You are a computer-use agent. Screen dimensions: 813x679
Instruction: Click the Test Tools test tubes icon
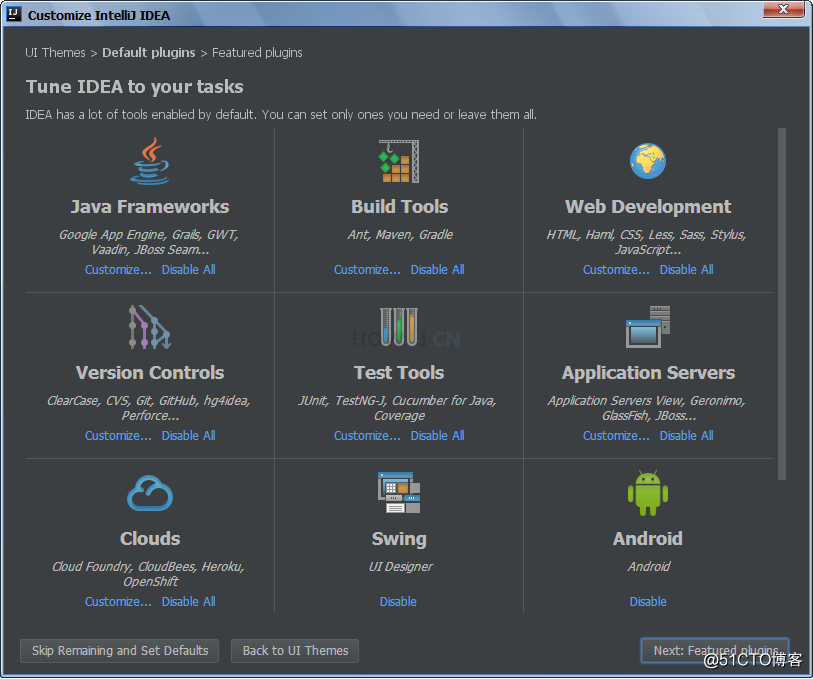[x=399, y=327]
